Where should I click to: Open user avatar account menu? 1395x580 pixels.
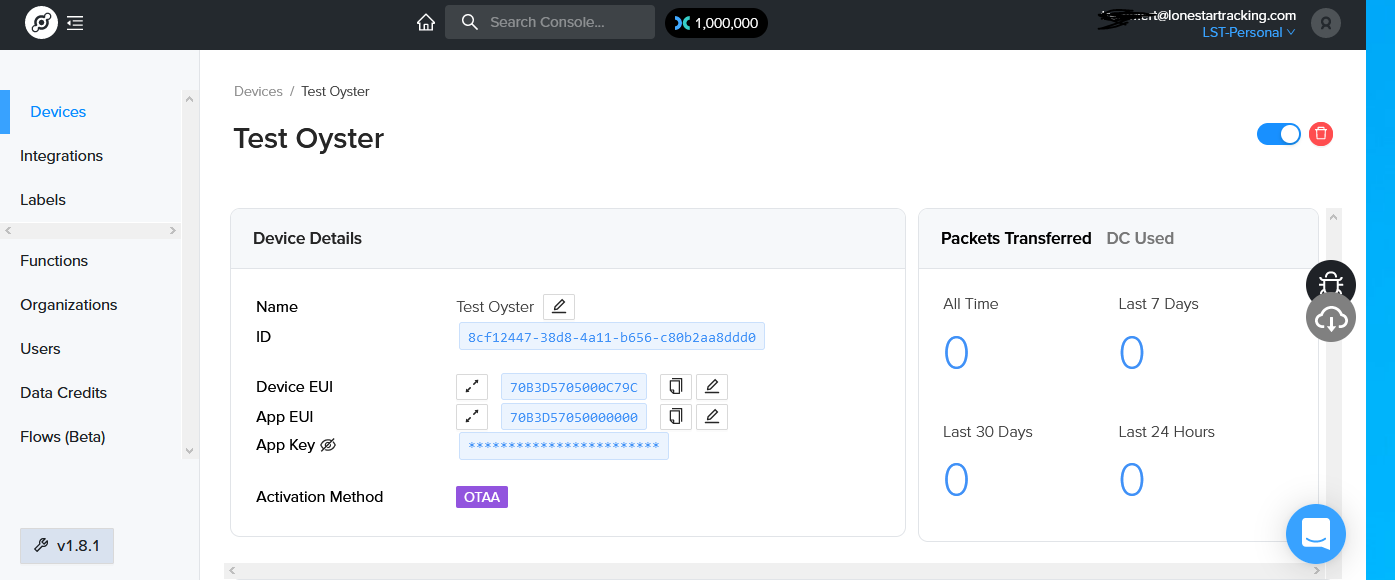point(1326,22)
